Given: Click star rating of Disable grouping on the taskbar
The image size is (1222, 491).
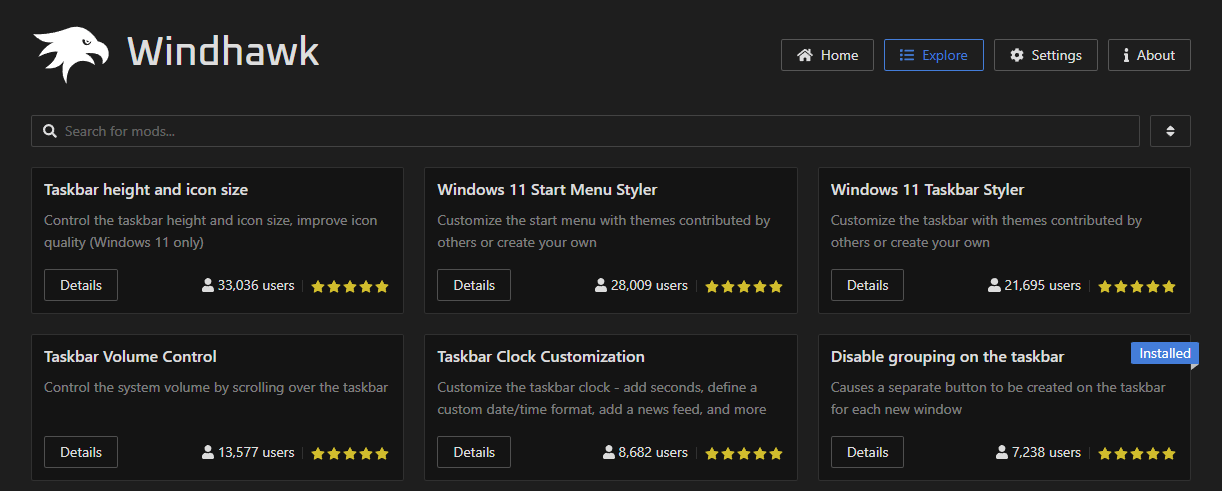Looking at the screenshot, I should [1137, 453].
